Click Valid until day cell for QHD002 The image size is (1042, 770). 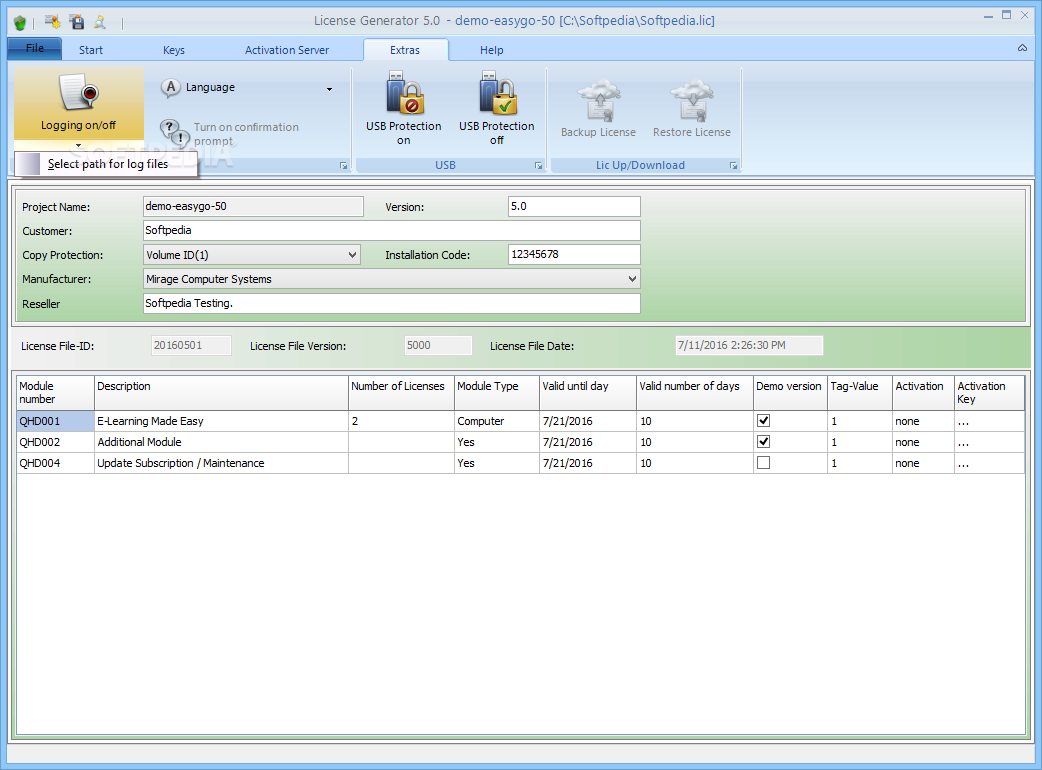(x=588, y=442)
